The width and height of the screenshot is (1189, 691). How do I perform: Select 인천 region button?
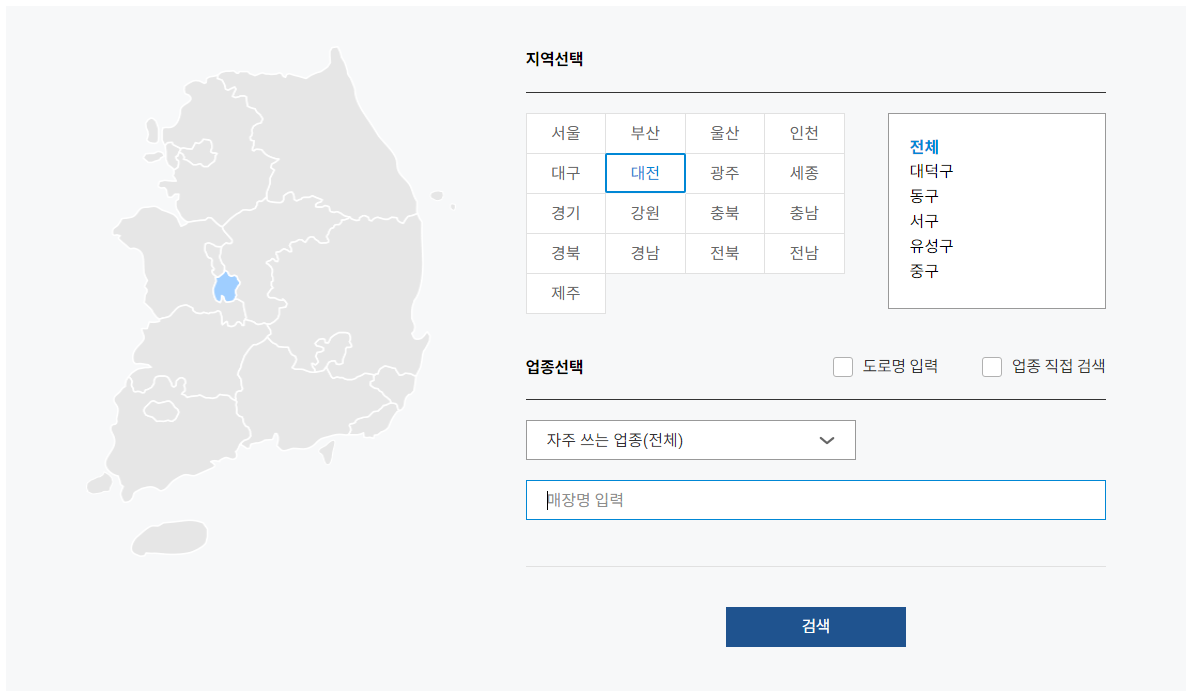(805, 133)
